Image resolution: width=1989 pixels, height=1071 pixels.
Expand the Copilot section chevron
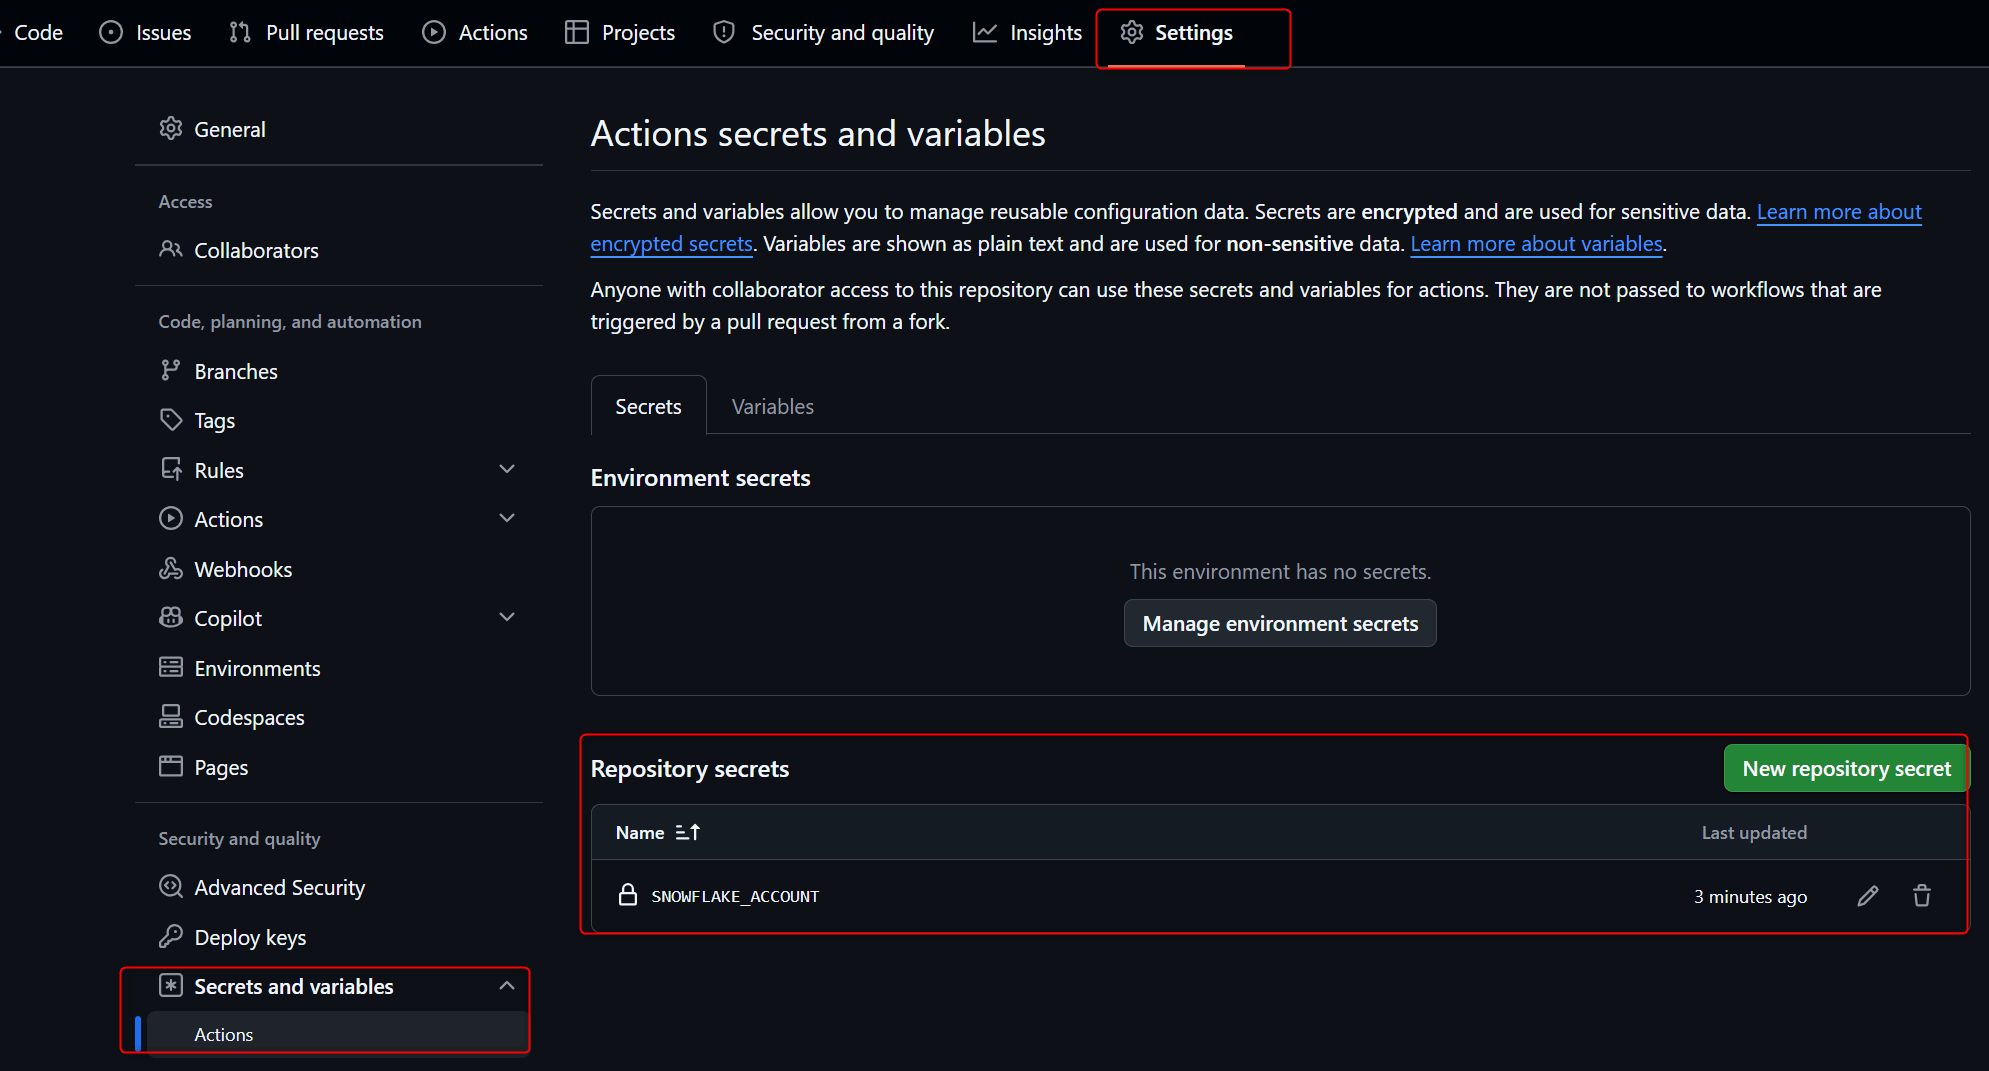pyautogui.click(x=507, y=617)
